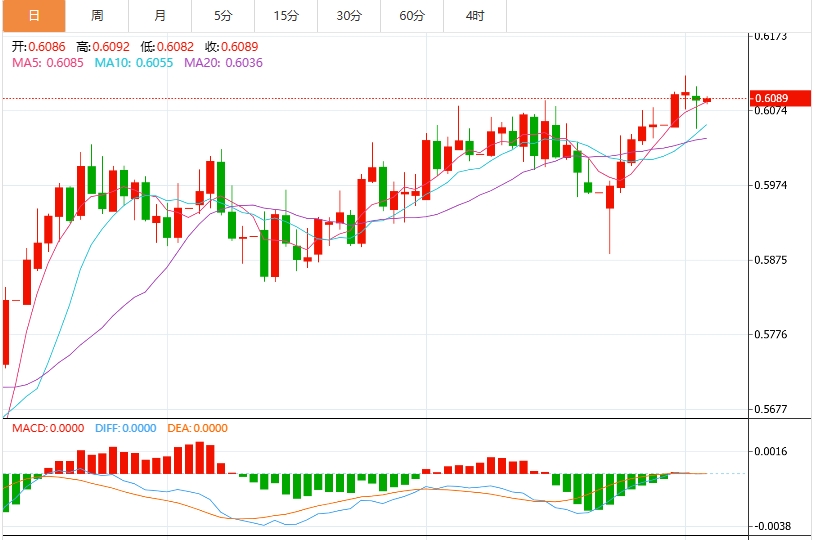The image size is (816, 540).
Task: Click the 0.5776 price axis label
Action: [771, 335]
